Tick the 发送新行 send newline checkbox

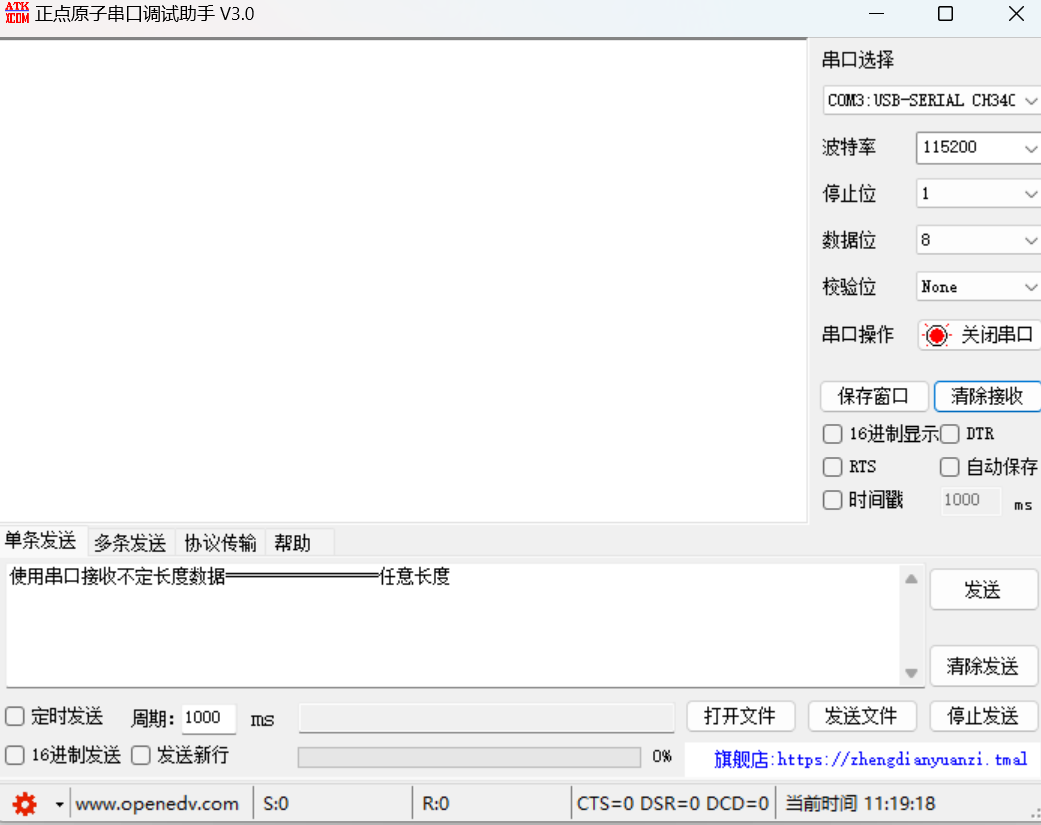[x=141, y=755]
